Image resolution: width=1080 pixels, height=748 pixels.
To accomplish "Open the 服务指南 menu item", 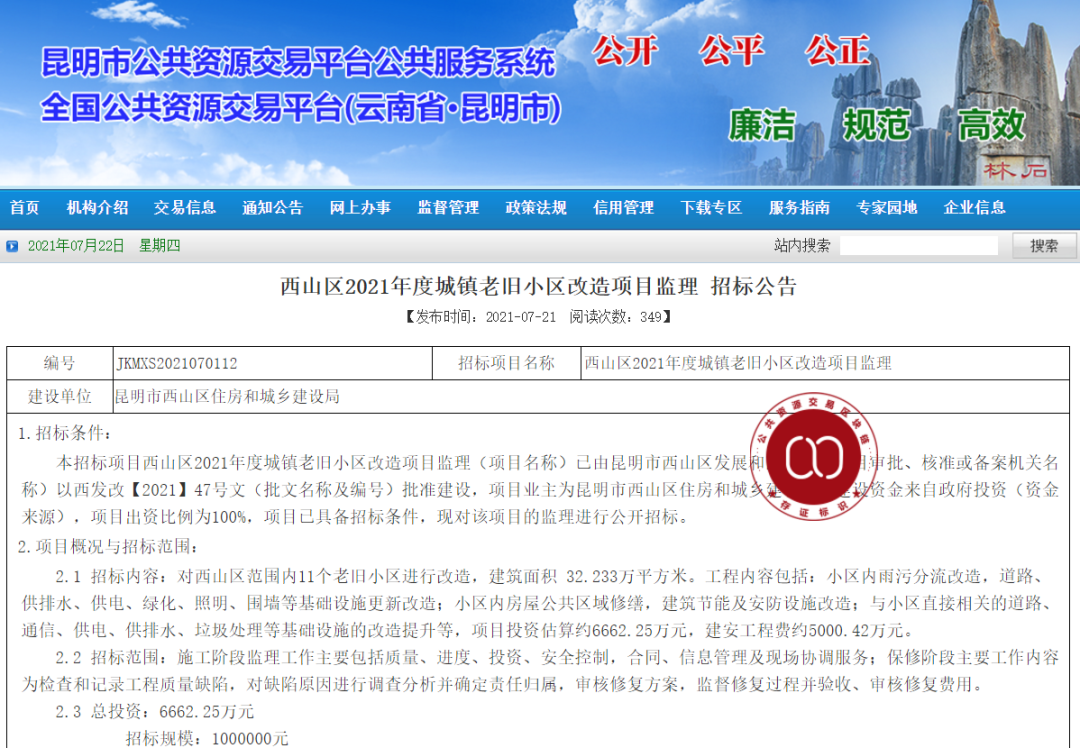I will pos(799,207).
